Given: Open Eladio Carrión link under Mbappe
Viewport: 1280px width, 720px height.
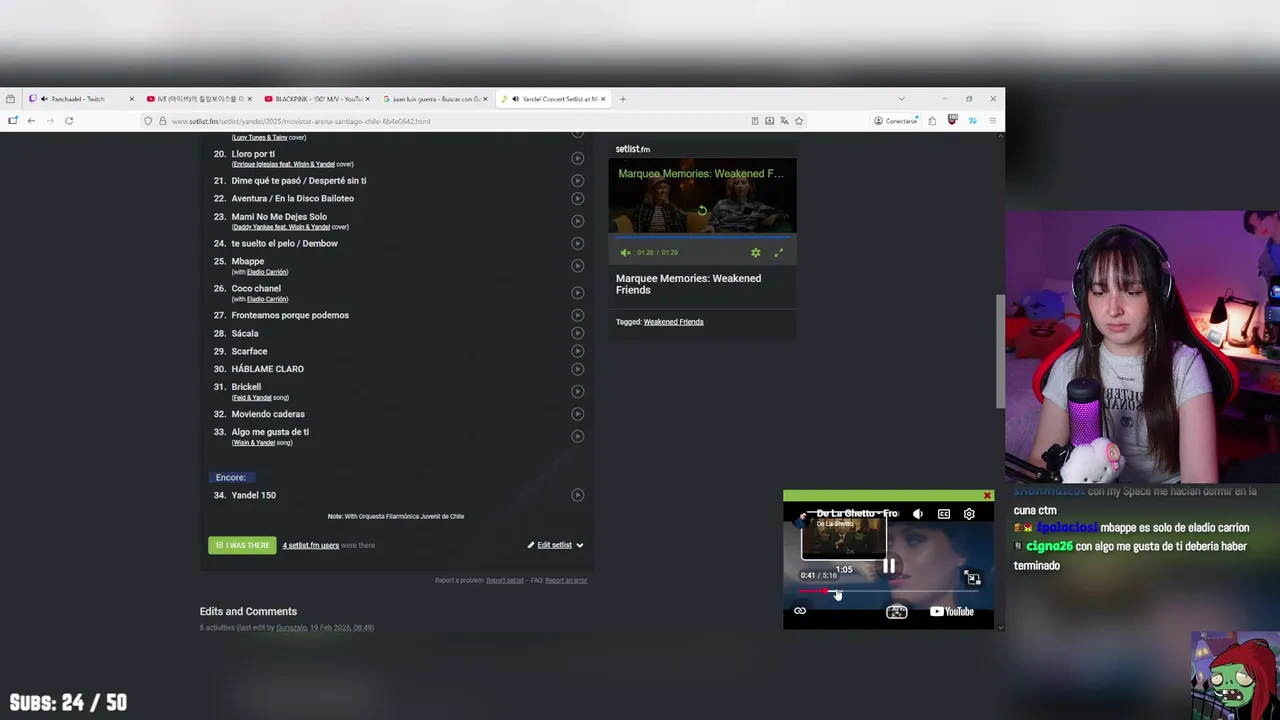Looking at the screenshot, I should tap(267, 272).
